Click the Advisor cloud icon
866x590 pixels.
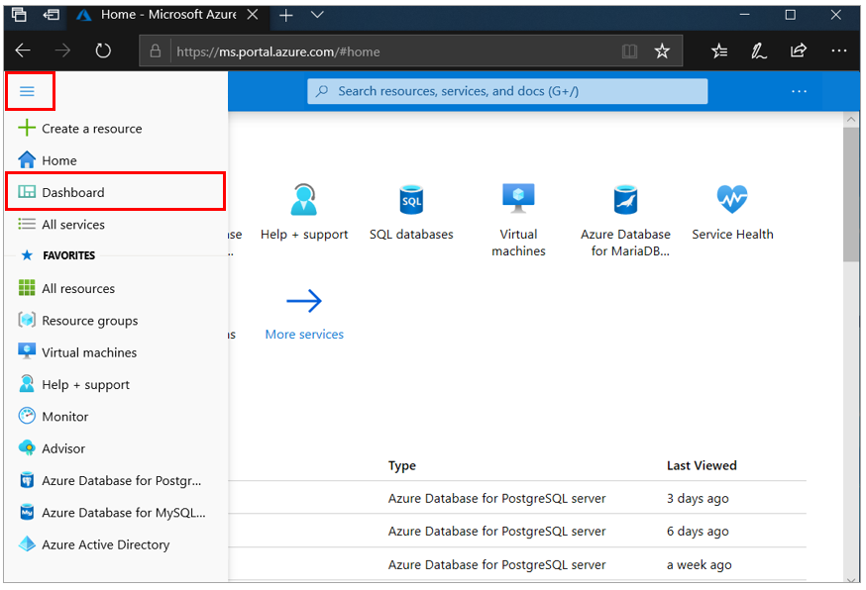coord(27,448)
